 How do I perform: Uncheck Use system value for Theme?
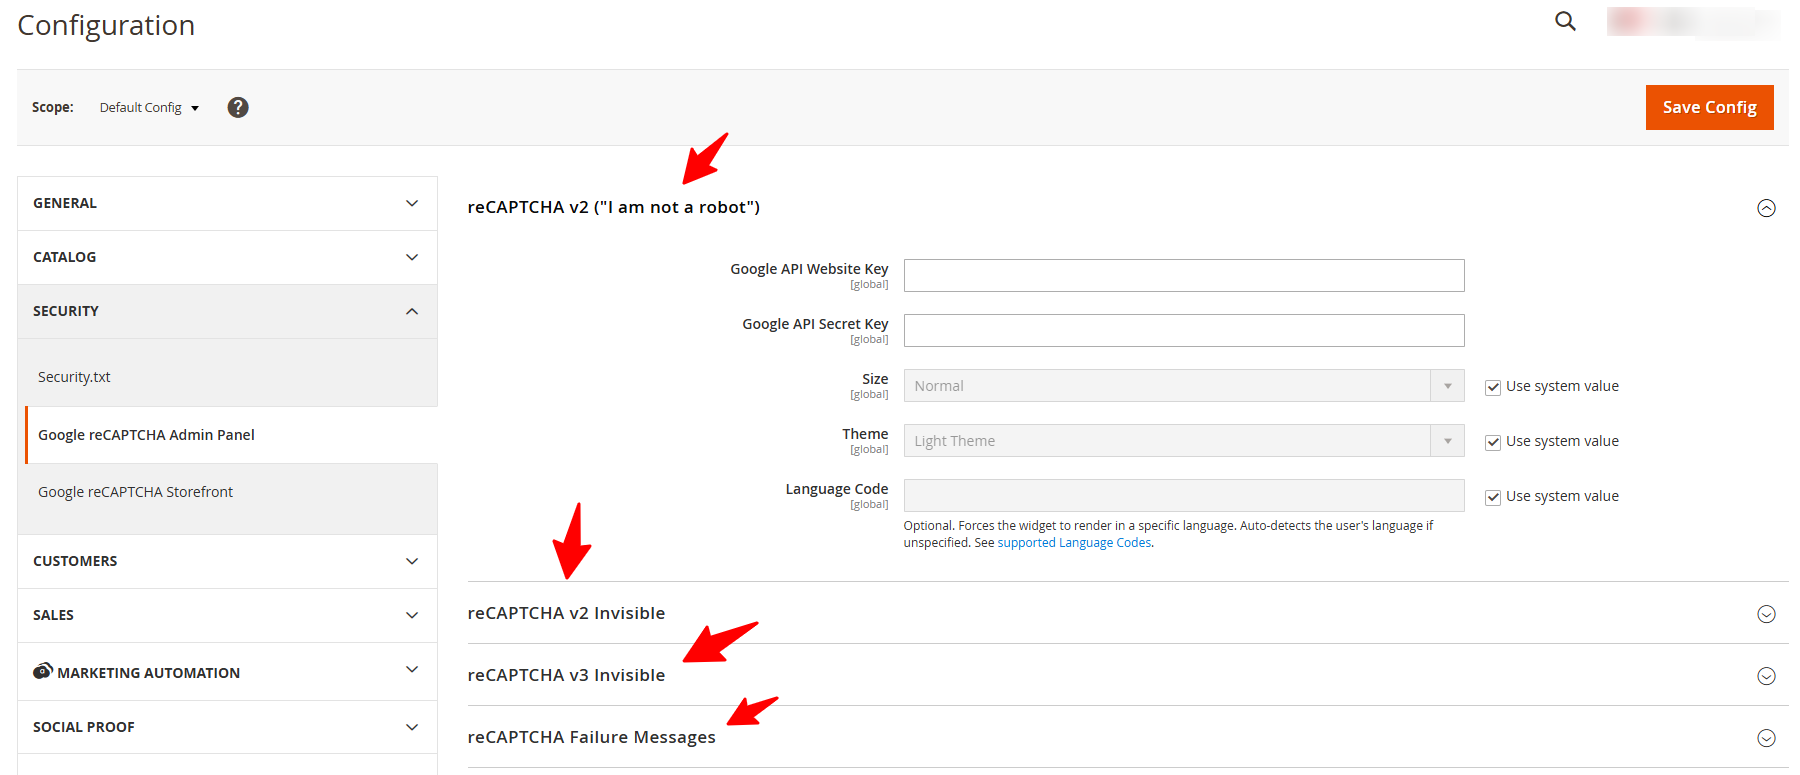(1493, 442)
